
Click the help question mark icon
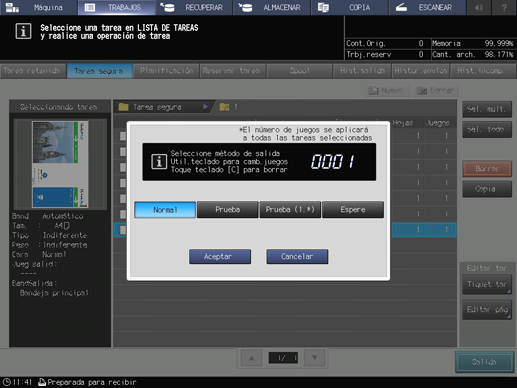504,7
